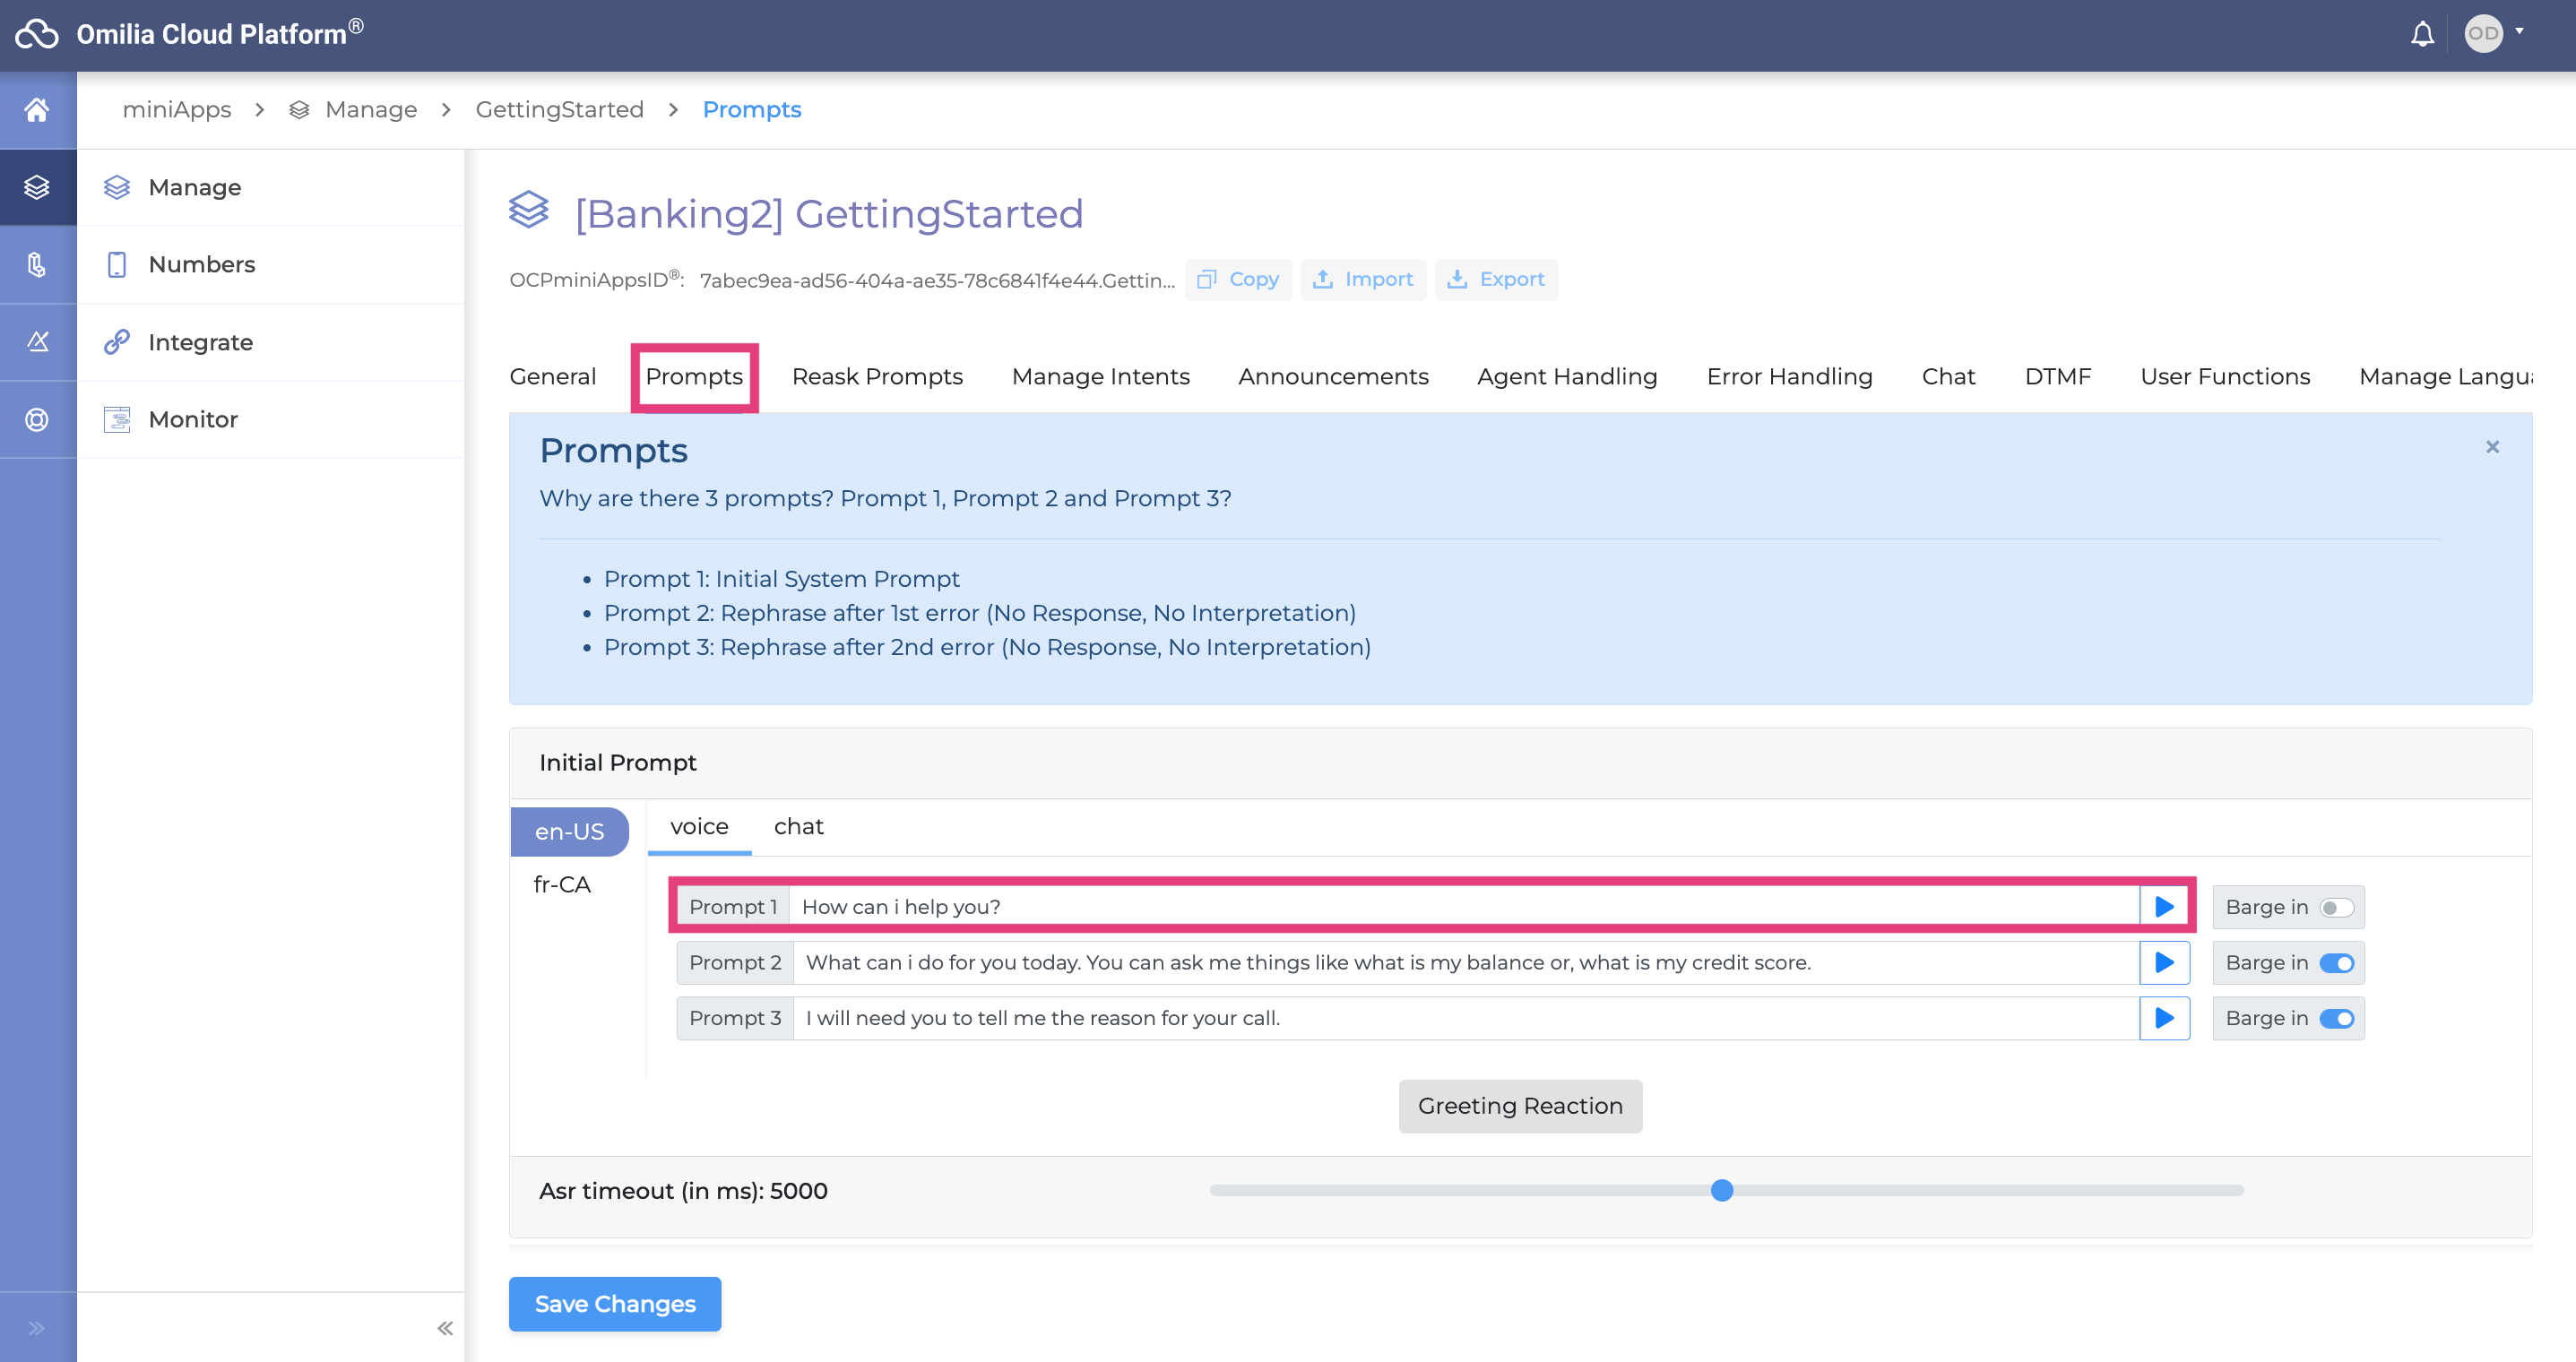Open Manage in the side menu
Screen dimensions: 2576x1362
point(270,187)
